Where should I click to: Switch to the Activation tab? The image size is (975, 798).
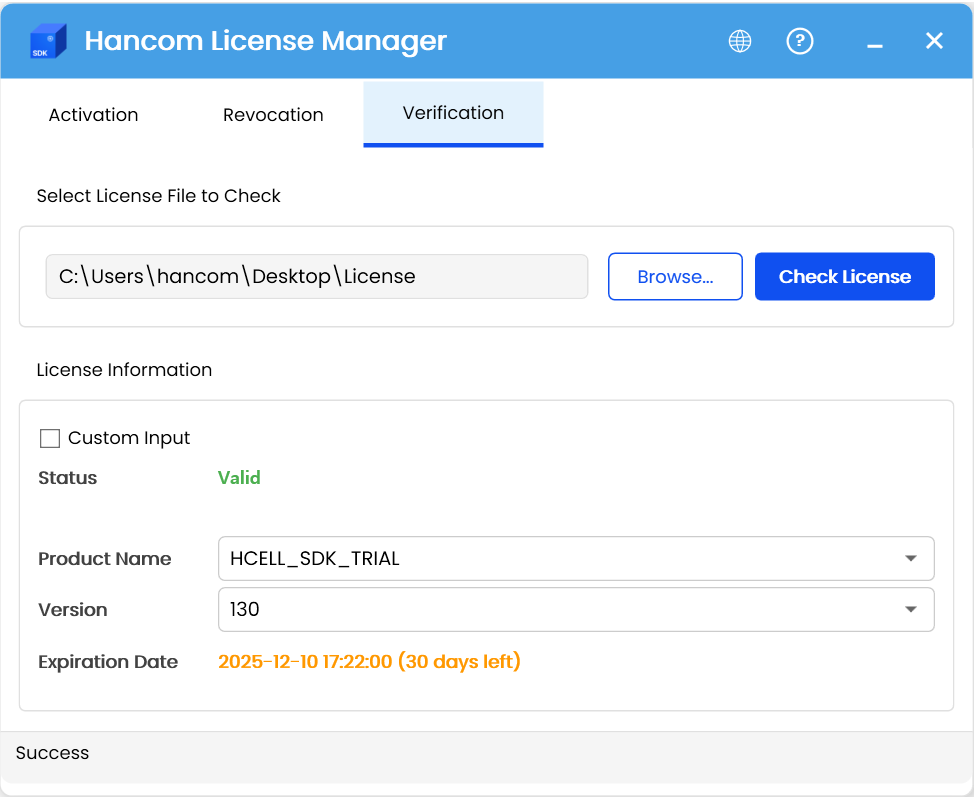pyautogui.click(x=93, y=115)
